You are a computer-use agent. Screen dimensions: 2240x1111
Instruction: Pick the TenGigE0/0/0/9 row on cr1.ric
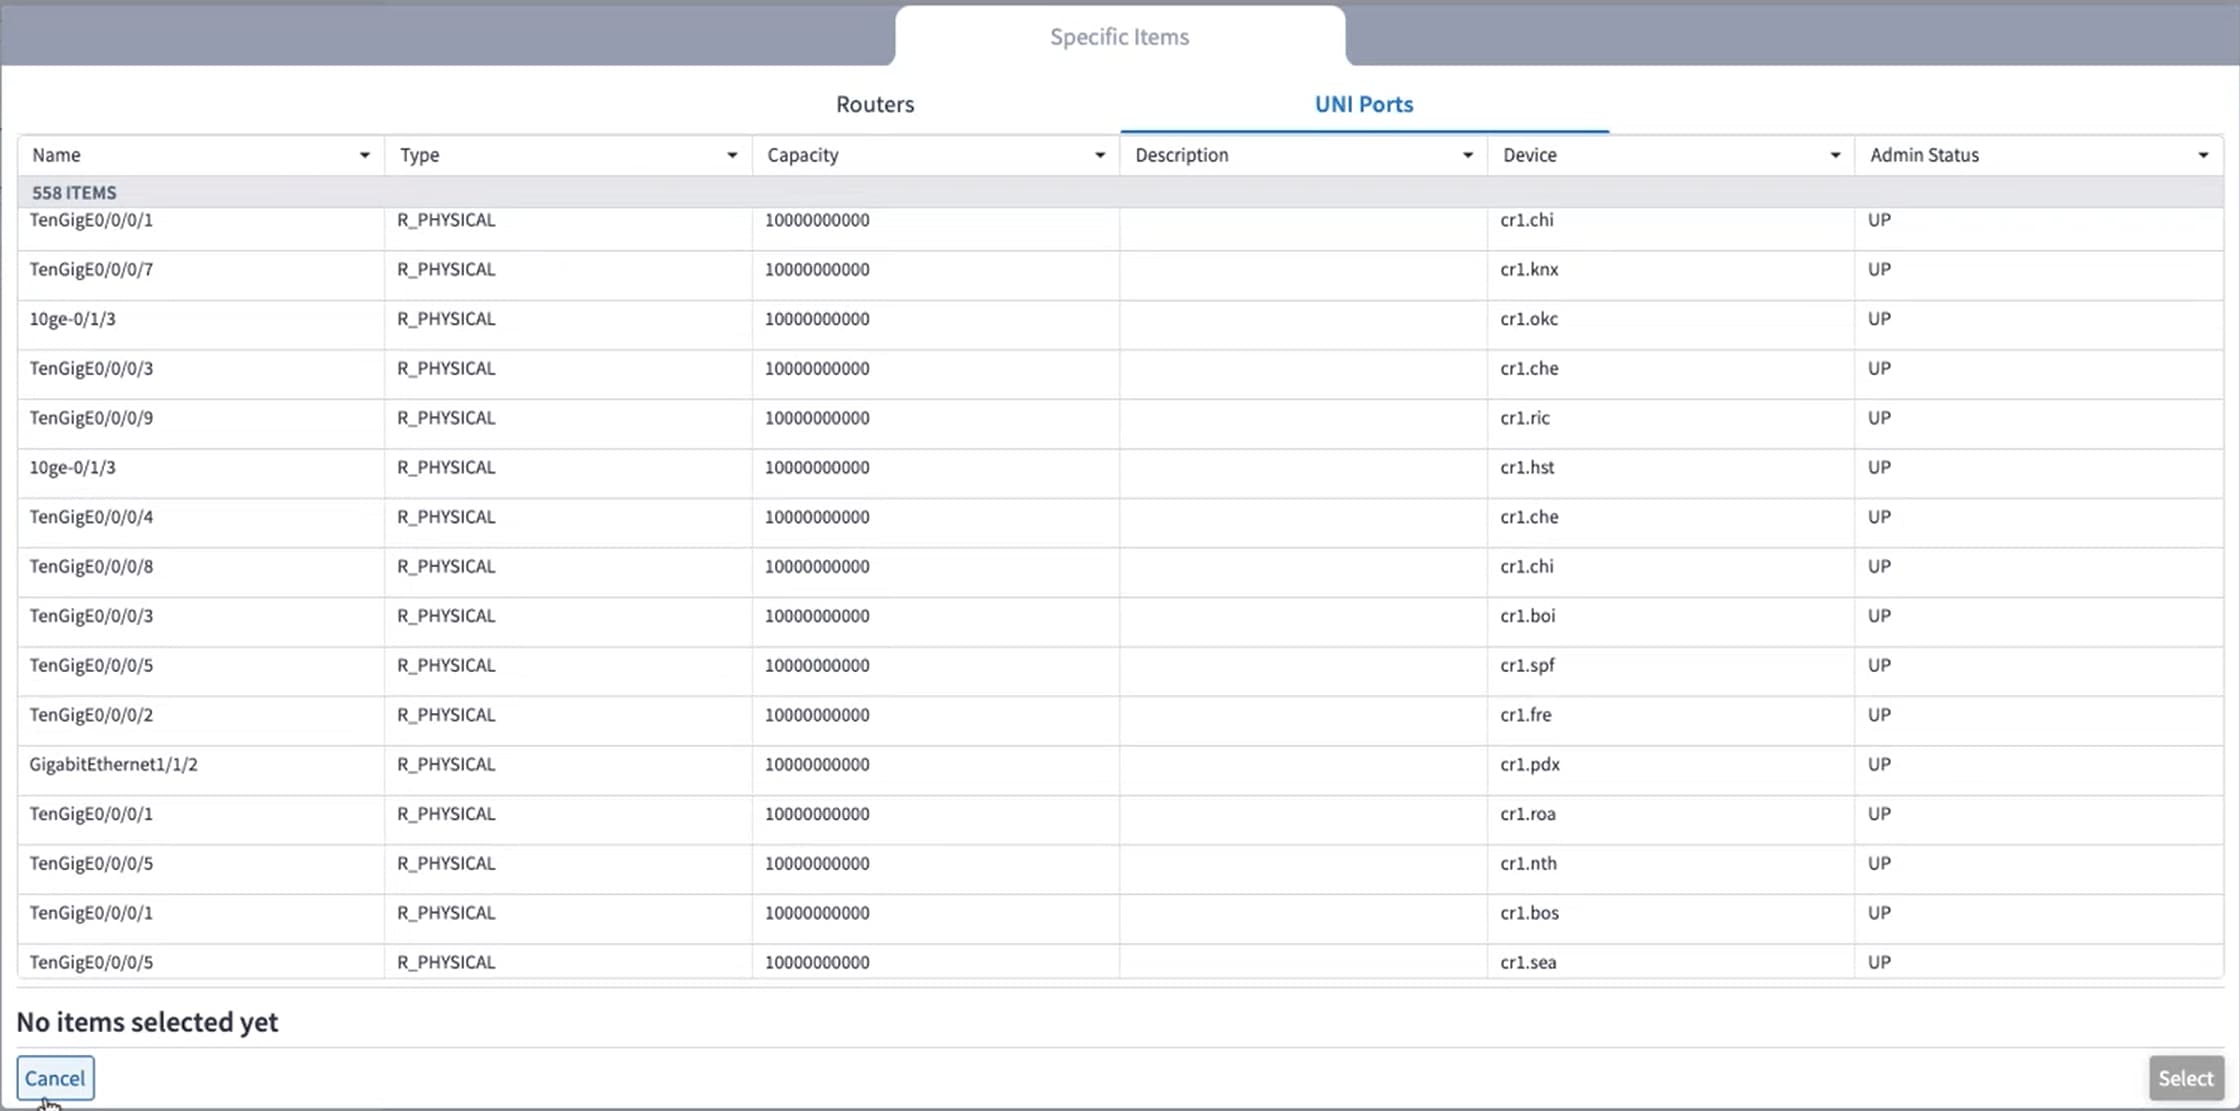tap(1120, 418)
